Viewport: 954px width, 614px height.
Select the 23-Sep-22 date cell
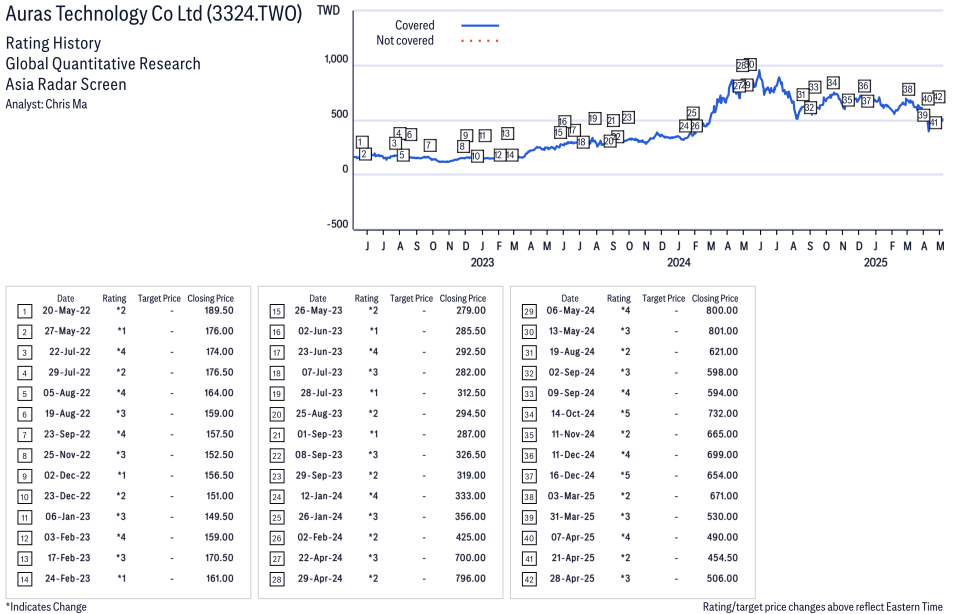click(x=67, y=434)
